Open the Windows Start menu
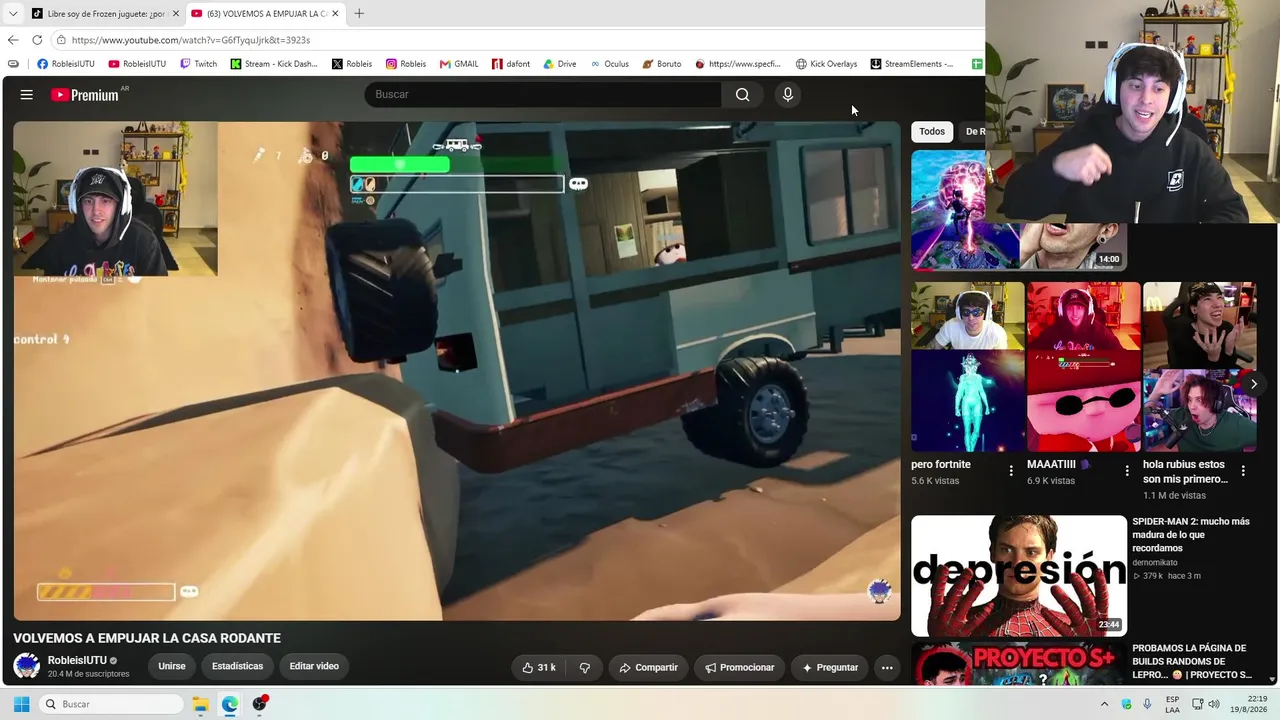1280x720 pixels. click(21, 704)
